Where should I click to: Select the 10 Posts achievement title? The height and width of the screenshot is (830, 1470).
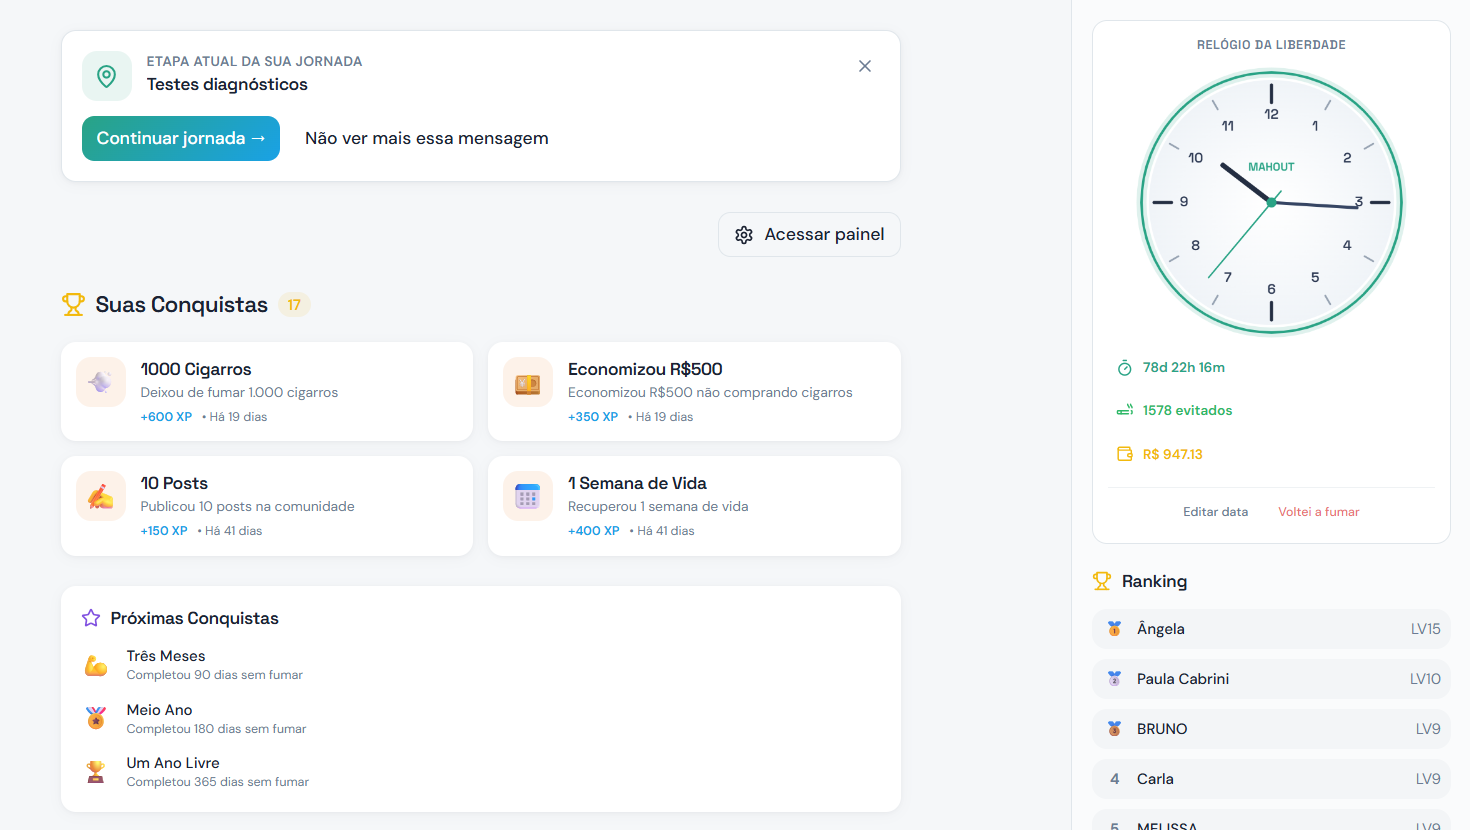tap(174, 483)
